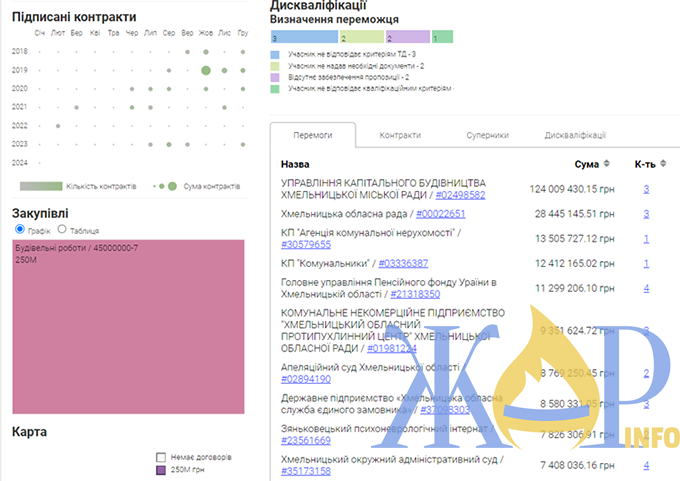Click blue legend swatch for критеріям ТД

click(275, 55)
